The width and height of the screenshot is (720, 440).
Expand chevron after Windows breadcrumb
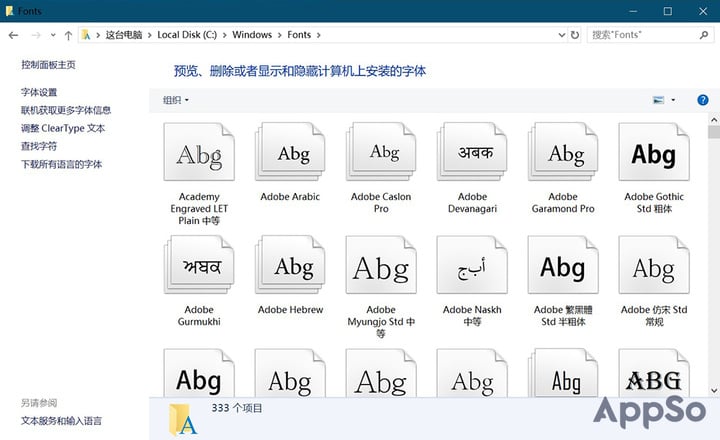coord(280,35)
